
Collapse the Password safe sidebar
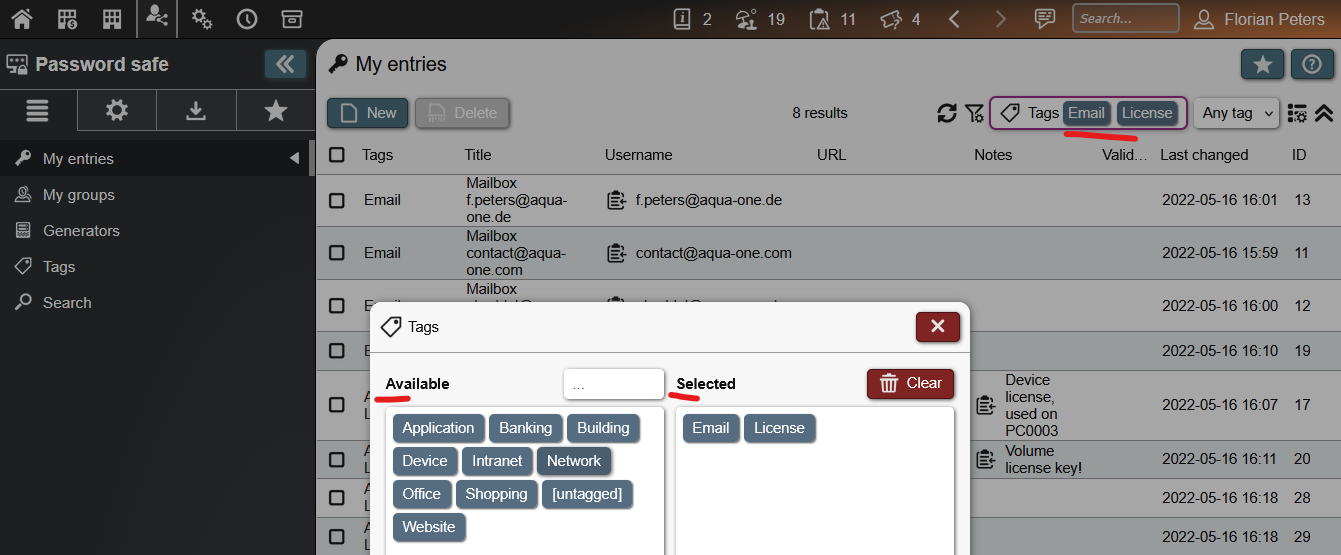pos(285,64)
